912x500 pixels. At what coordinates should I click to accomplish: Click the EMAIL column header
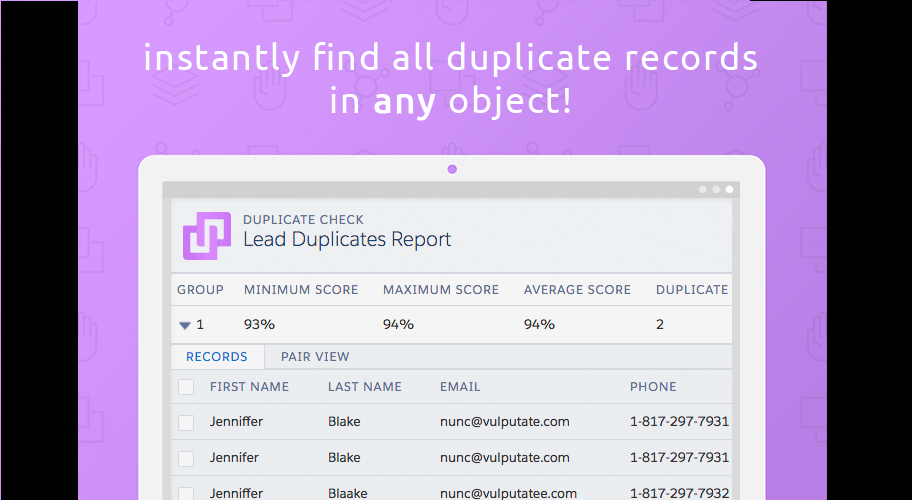click(x=460, y=387)
